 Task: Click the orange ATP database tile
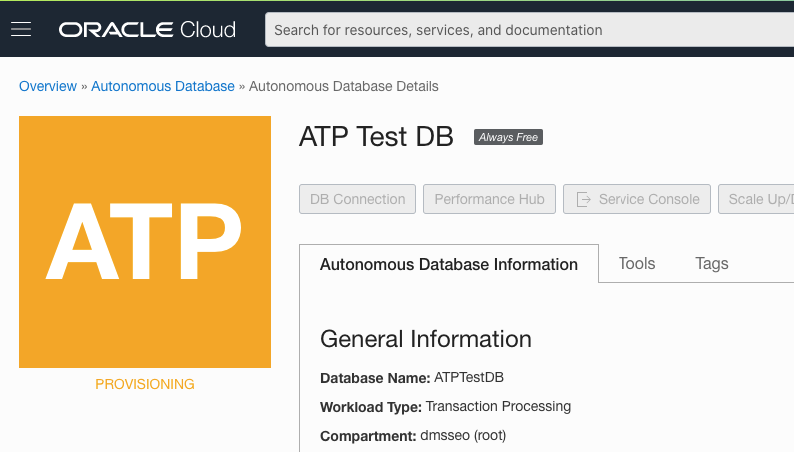coord(145,242)
